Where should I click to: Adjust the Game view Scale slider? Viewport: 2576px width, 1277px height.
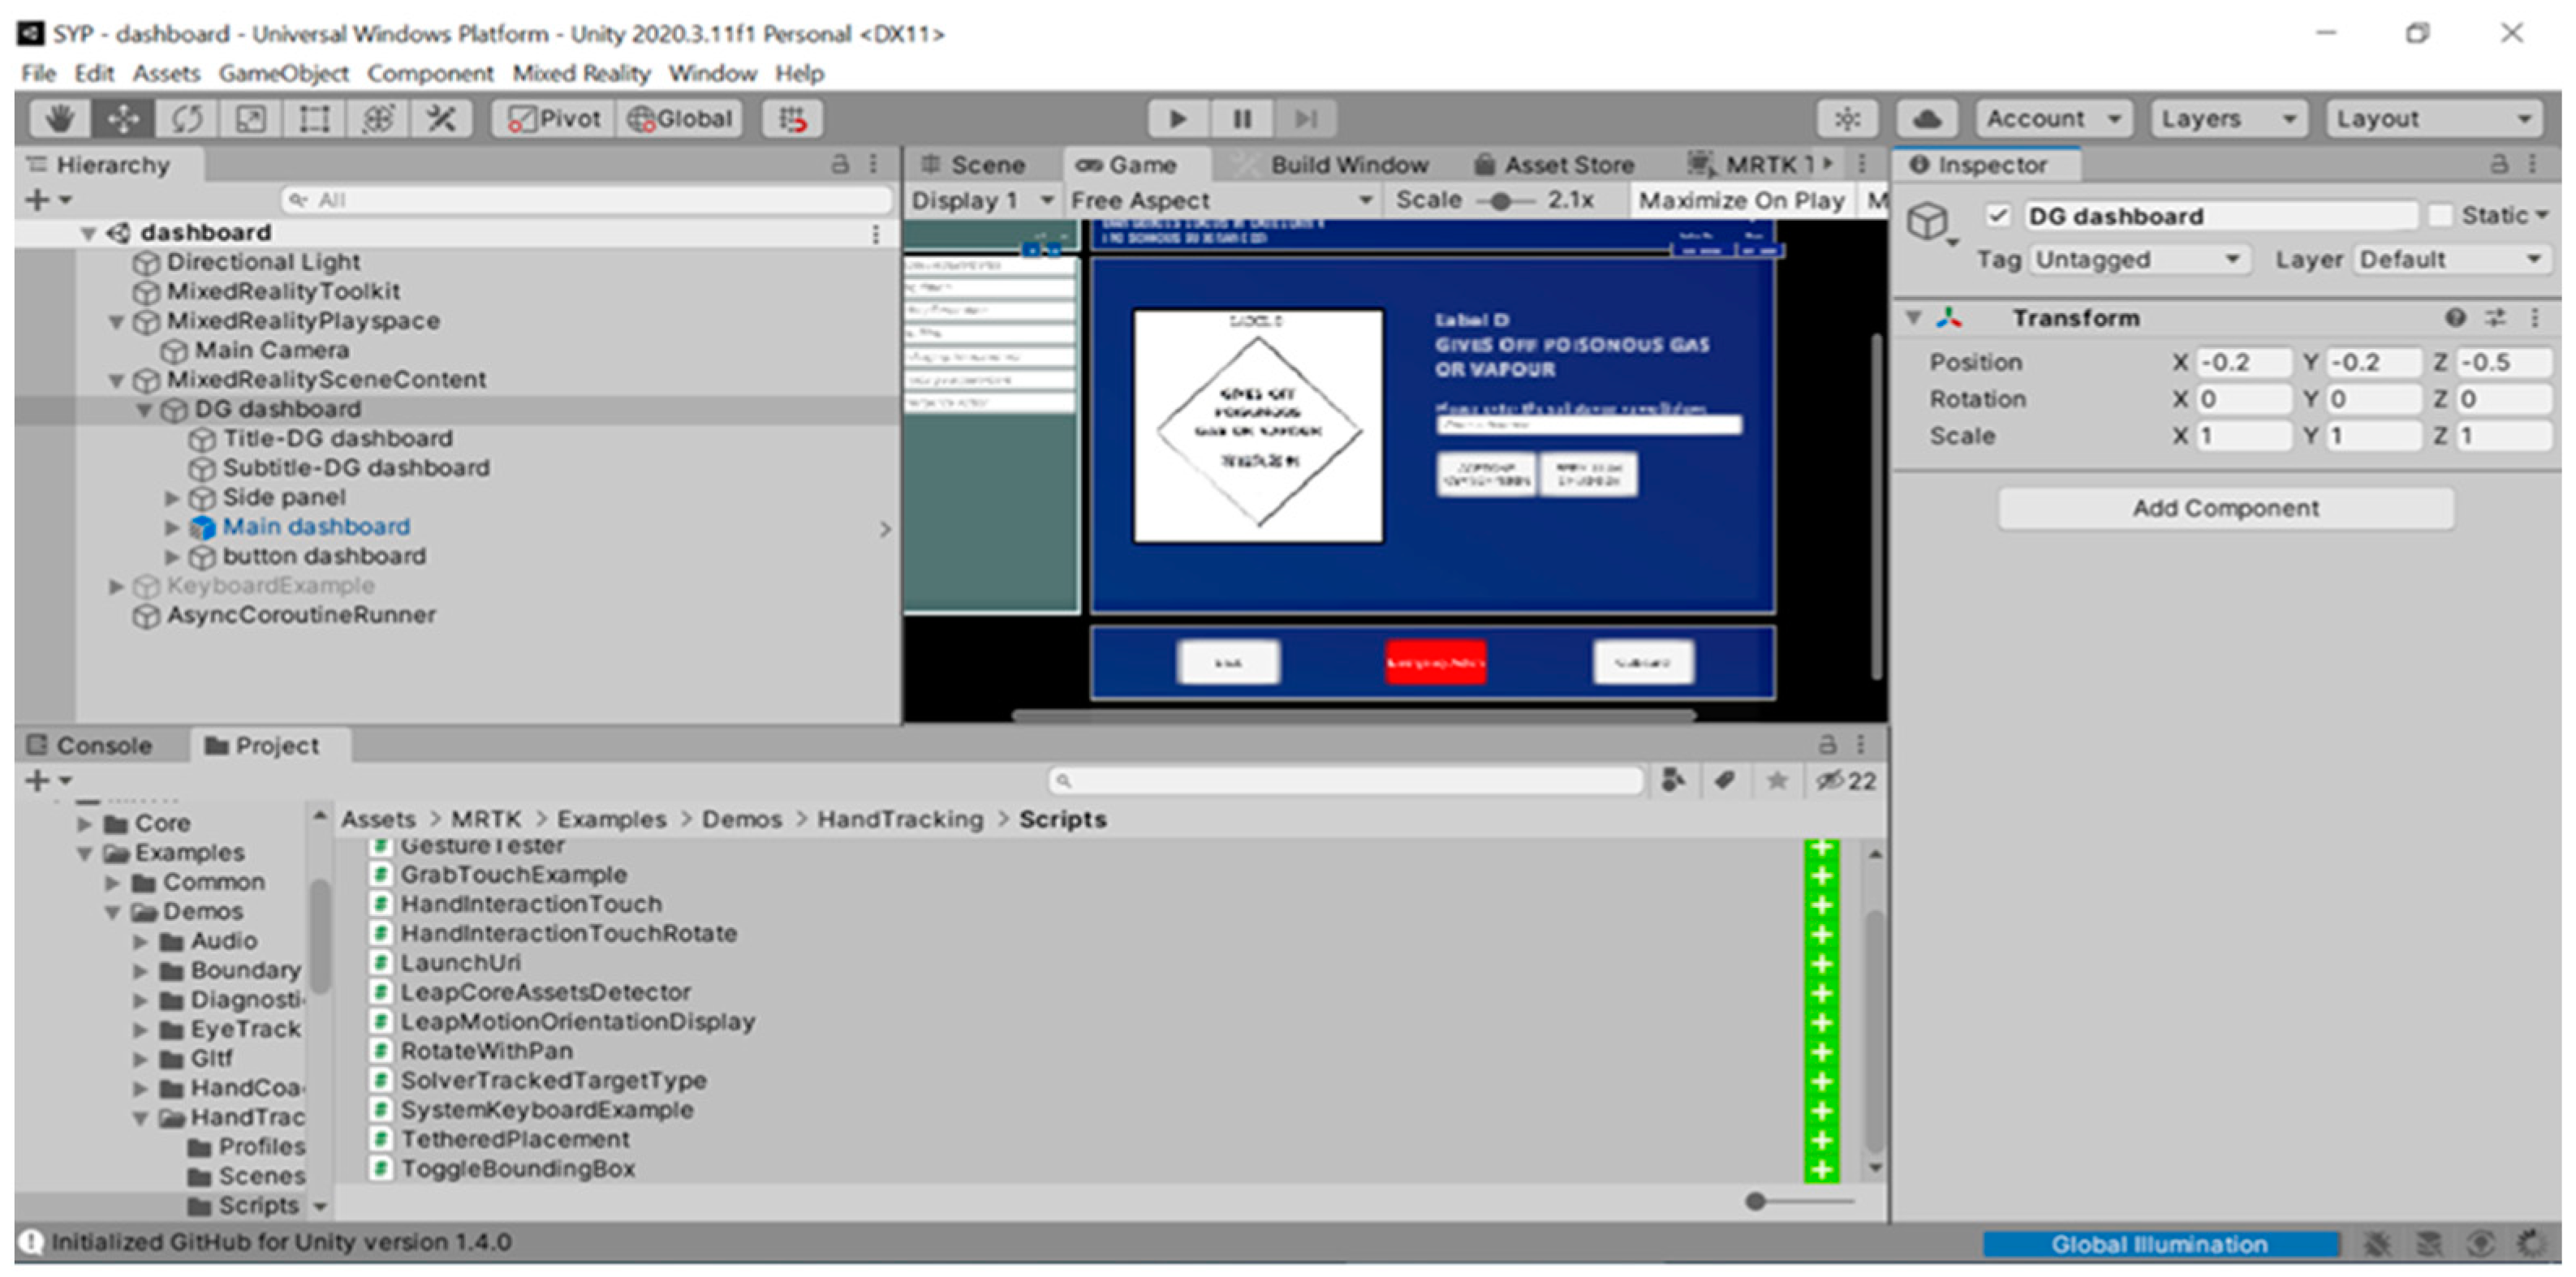point(1500,201)
